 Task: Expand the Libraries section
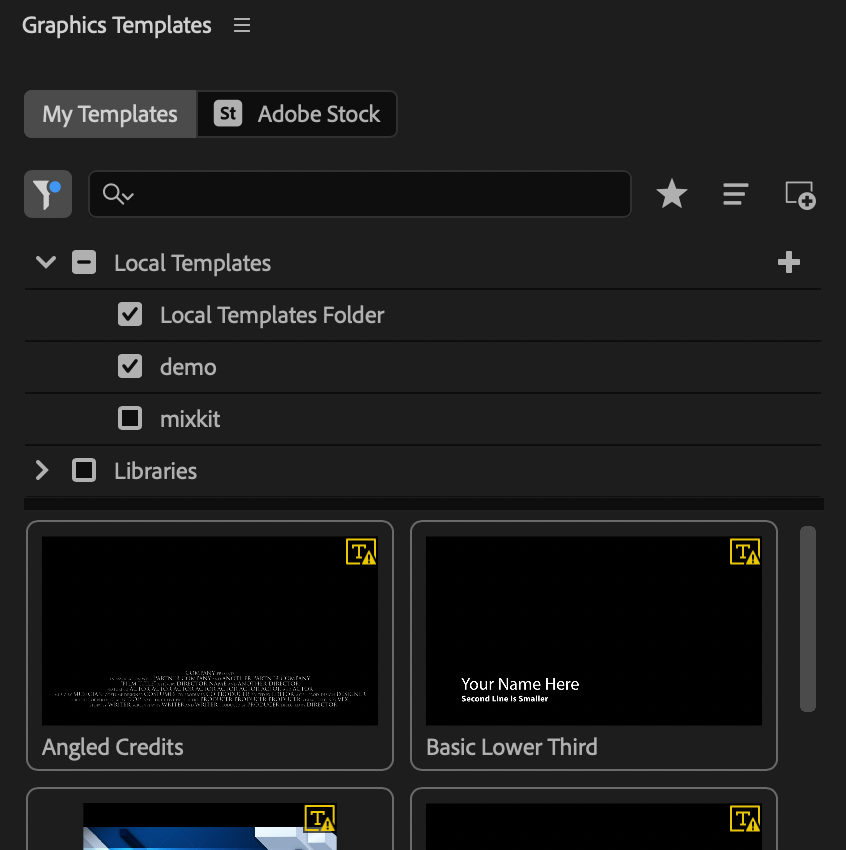tap(42, 471)
